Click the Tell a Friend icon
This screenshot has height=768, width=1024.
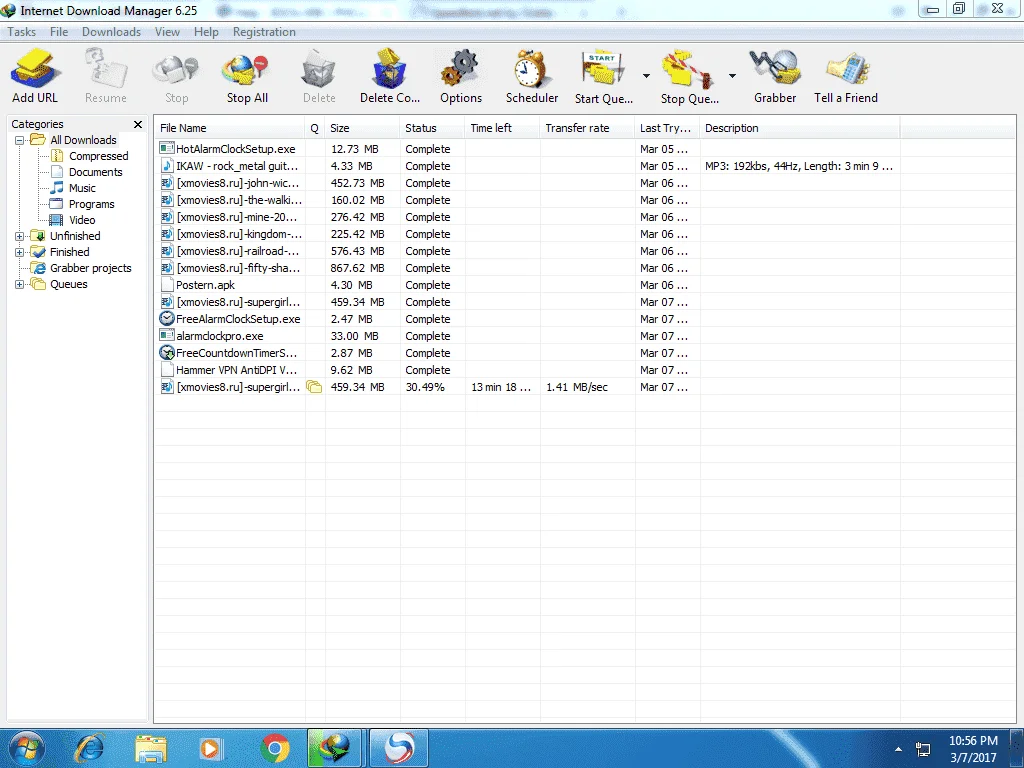pyautogui.click(x=847, y=69)
